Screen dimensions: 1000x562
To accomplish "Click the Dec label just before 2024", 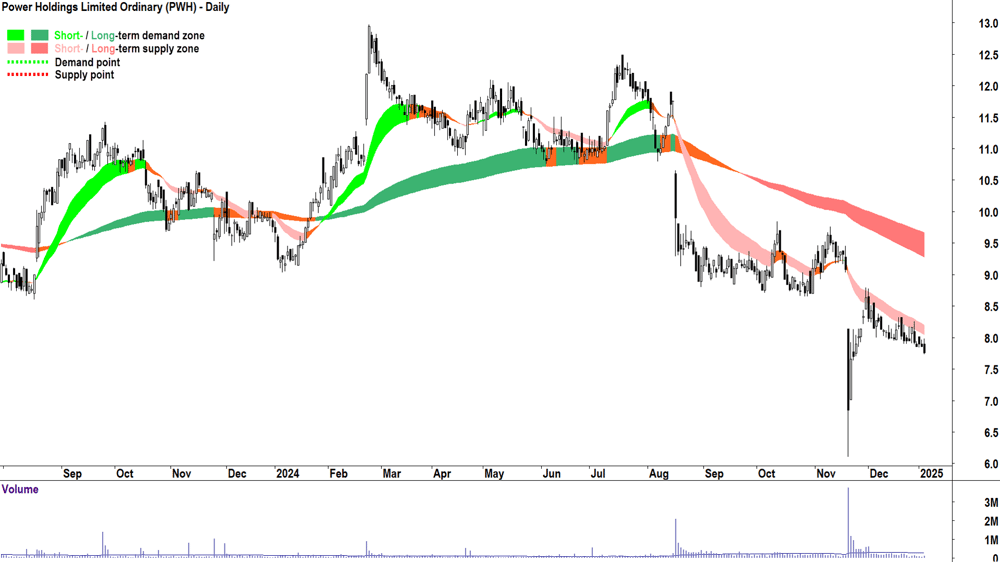I will pos(237,474).
